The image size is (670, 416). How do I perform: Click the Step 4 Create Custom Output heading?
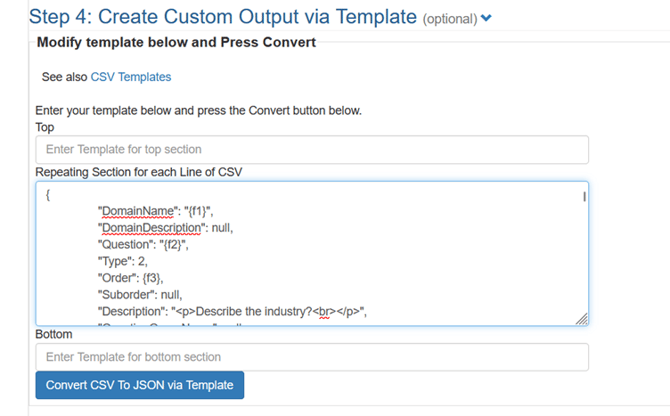pos(224,16)
